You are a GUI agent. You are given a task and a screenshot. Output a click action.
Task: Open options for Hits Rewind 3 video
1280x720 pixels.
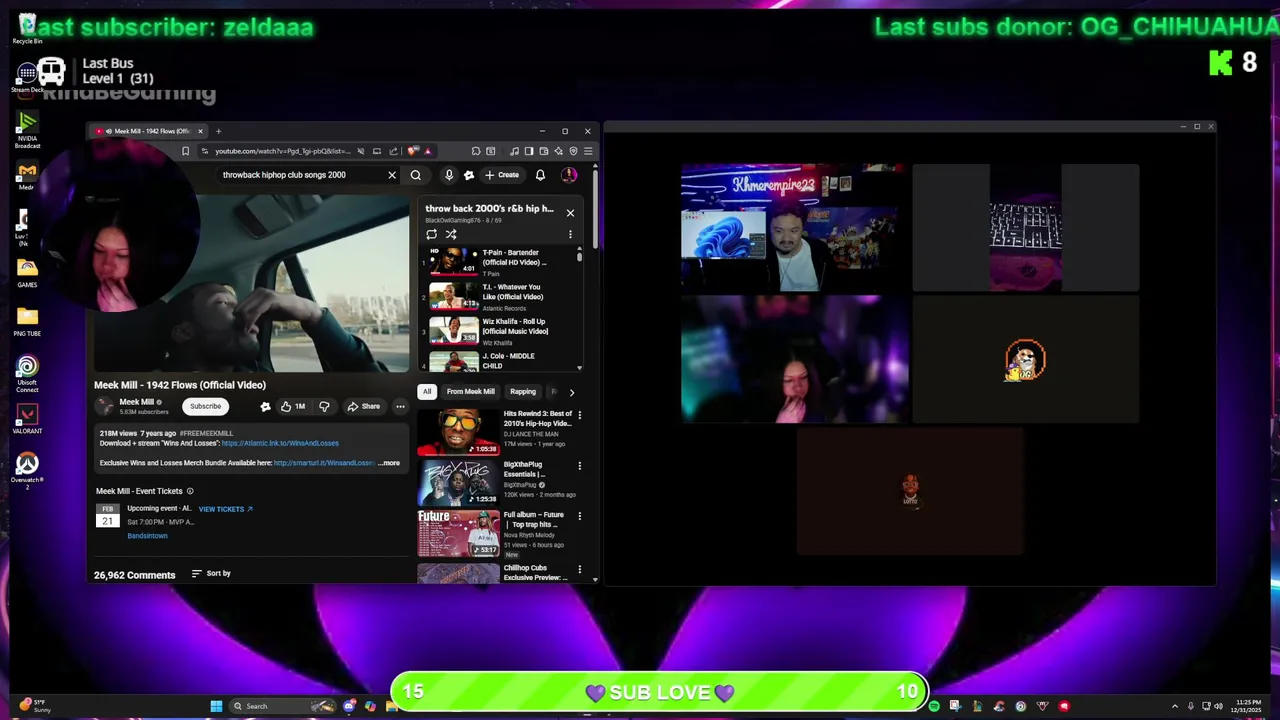(579, 415)
